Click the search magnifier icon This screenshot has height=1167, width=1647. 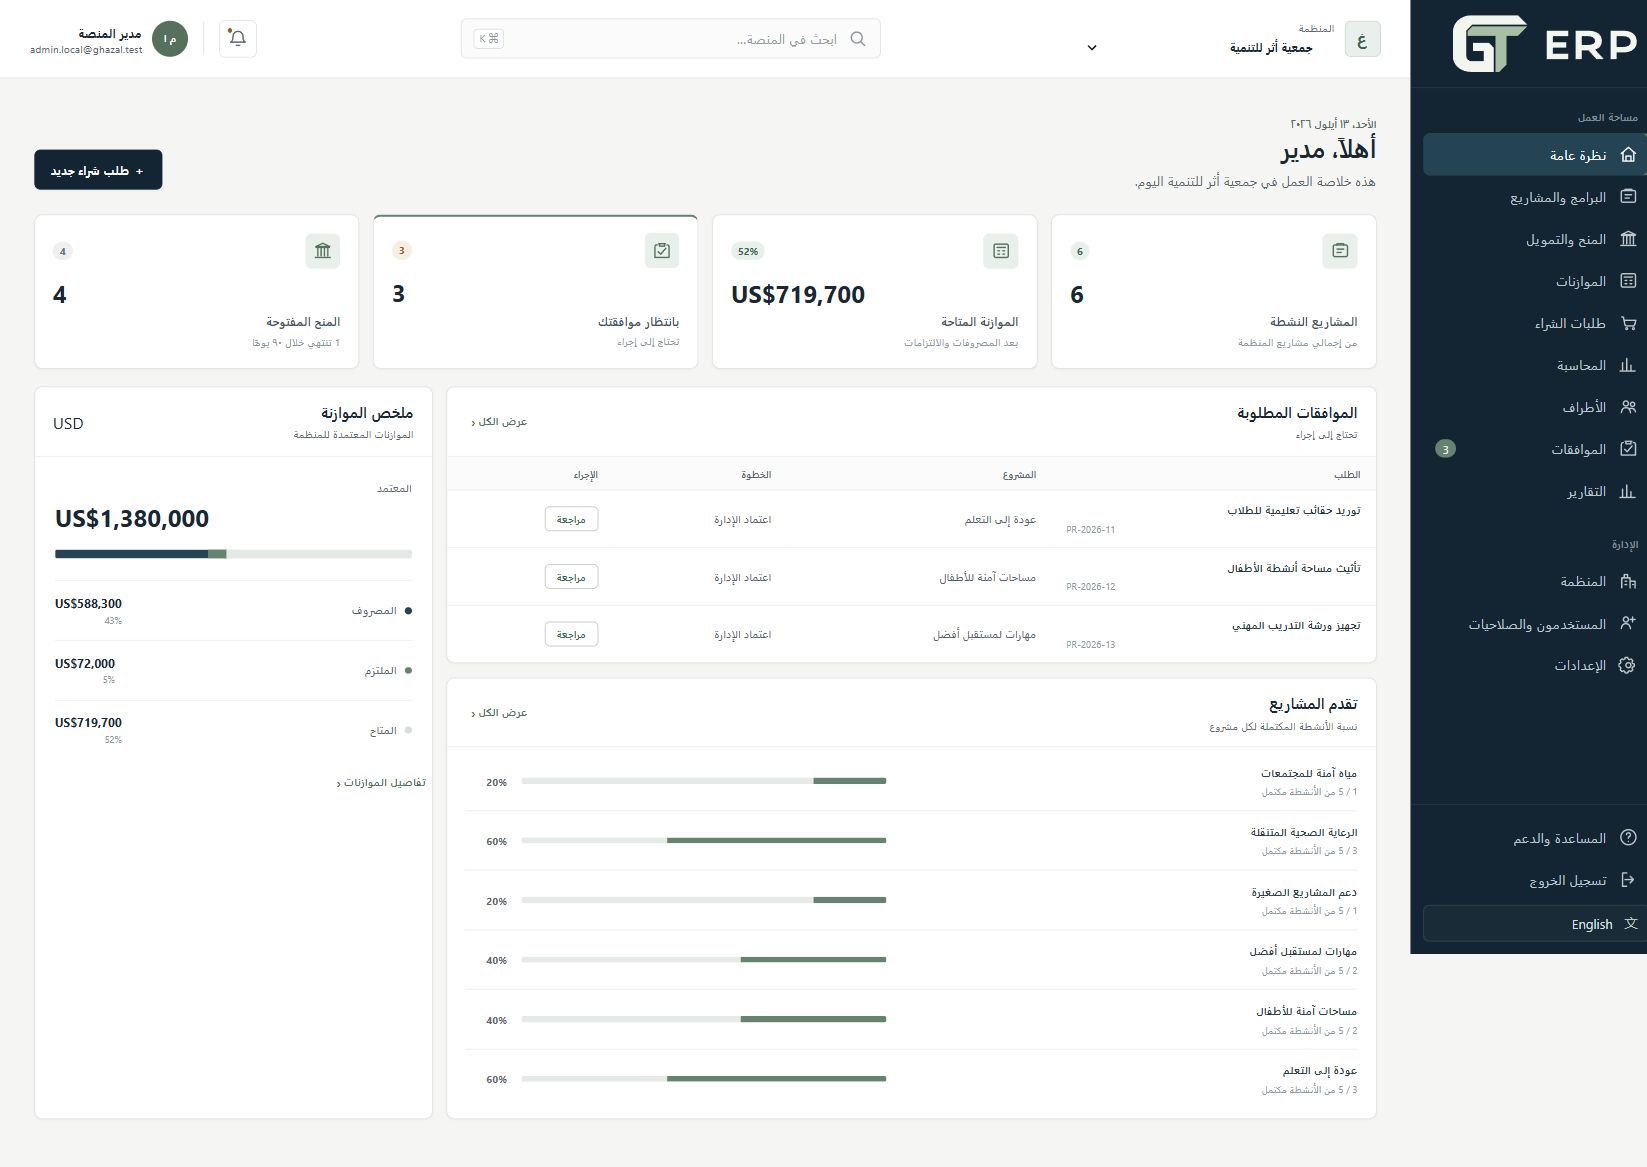(858, 39)
